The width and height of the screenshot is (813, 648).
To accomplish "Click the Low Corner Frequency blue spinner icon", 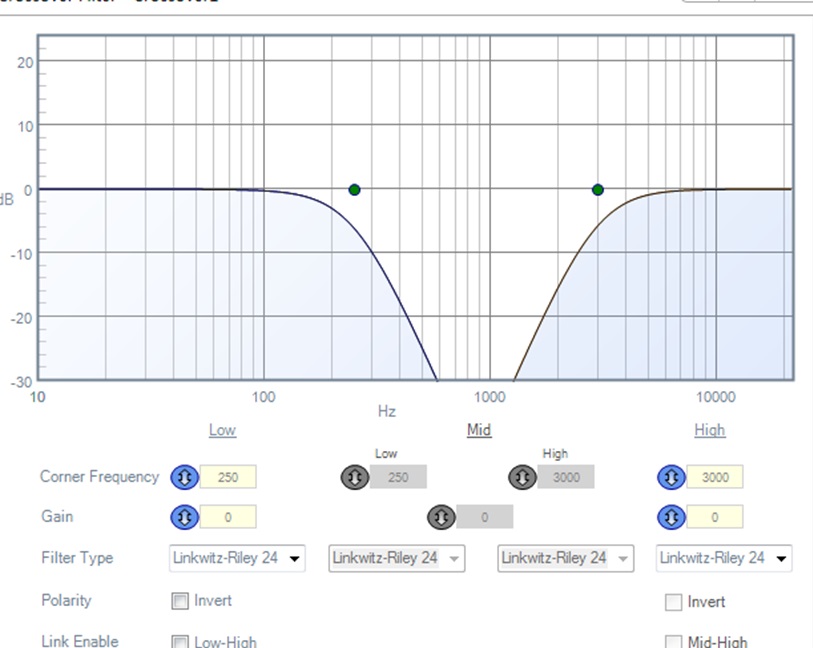I will pyautogui.click(x=185, y=477).
